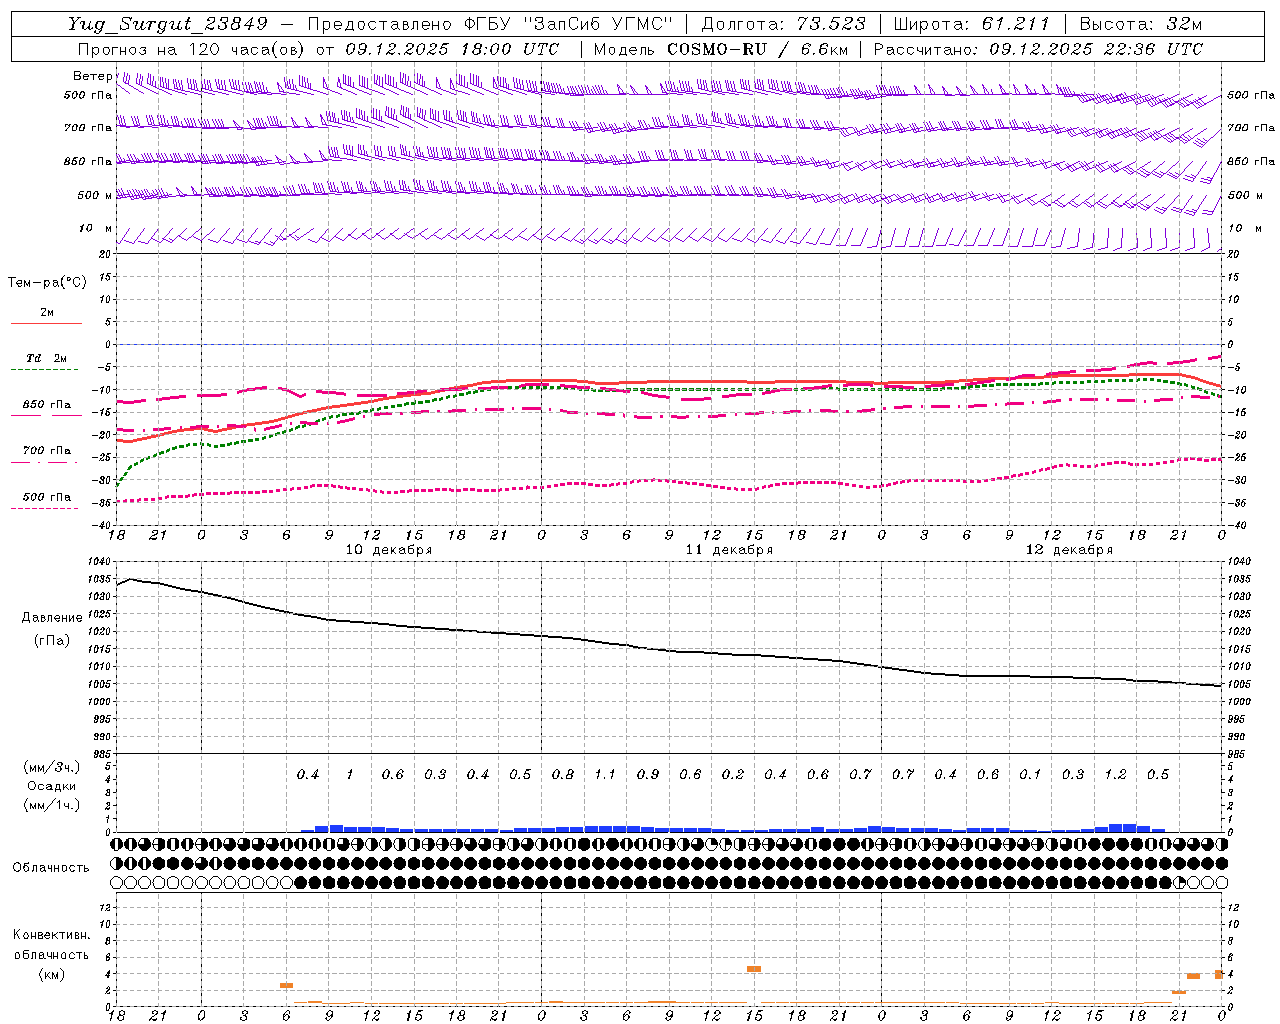The width and height of the screenshot is (1280, 1024).
Task: Click the (мм/1ч.) units label
Action: click(x=52, y=805)
